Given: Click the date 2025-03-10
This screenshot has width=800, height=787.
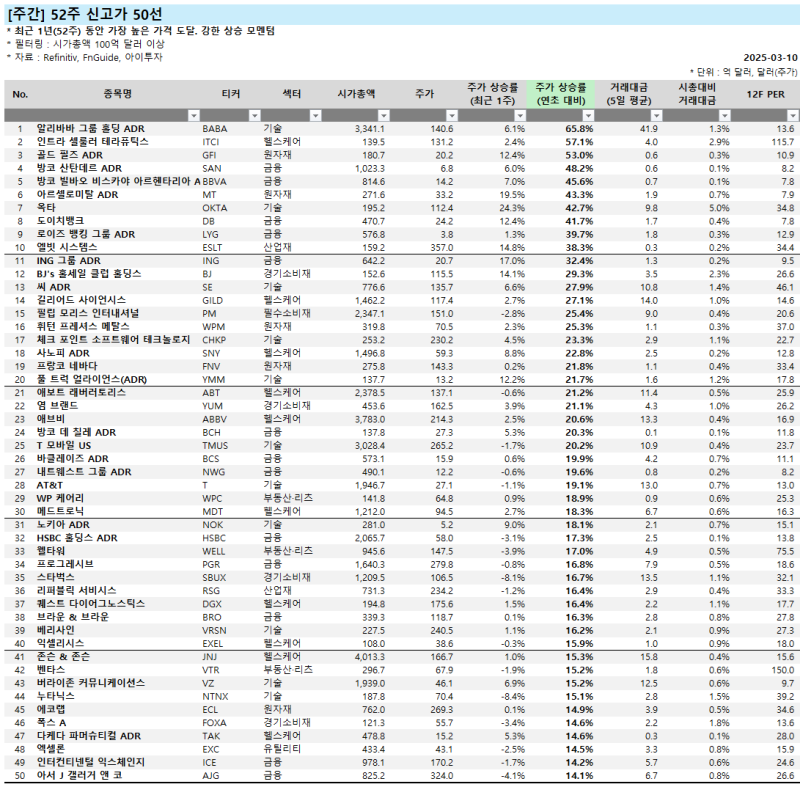Looking at the screenshot, I should pyautogui.click(x=770, y=58).
